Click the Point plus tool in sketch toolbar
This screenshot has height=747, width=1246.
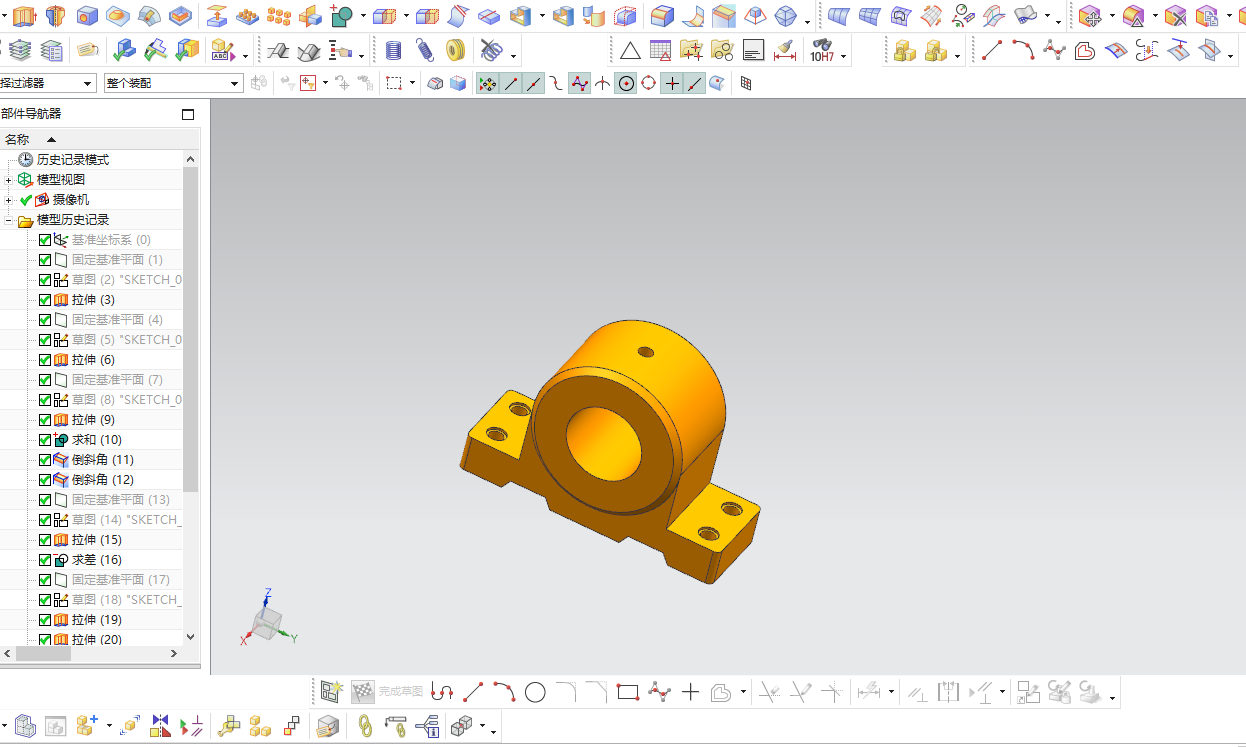[690, 692]
